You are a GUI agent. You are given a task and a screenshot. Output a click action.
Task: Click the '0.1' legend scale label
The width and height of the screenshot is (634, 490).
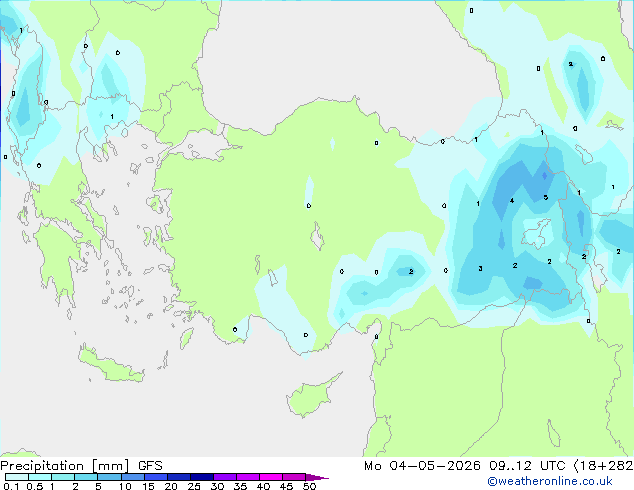[11, 486]
